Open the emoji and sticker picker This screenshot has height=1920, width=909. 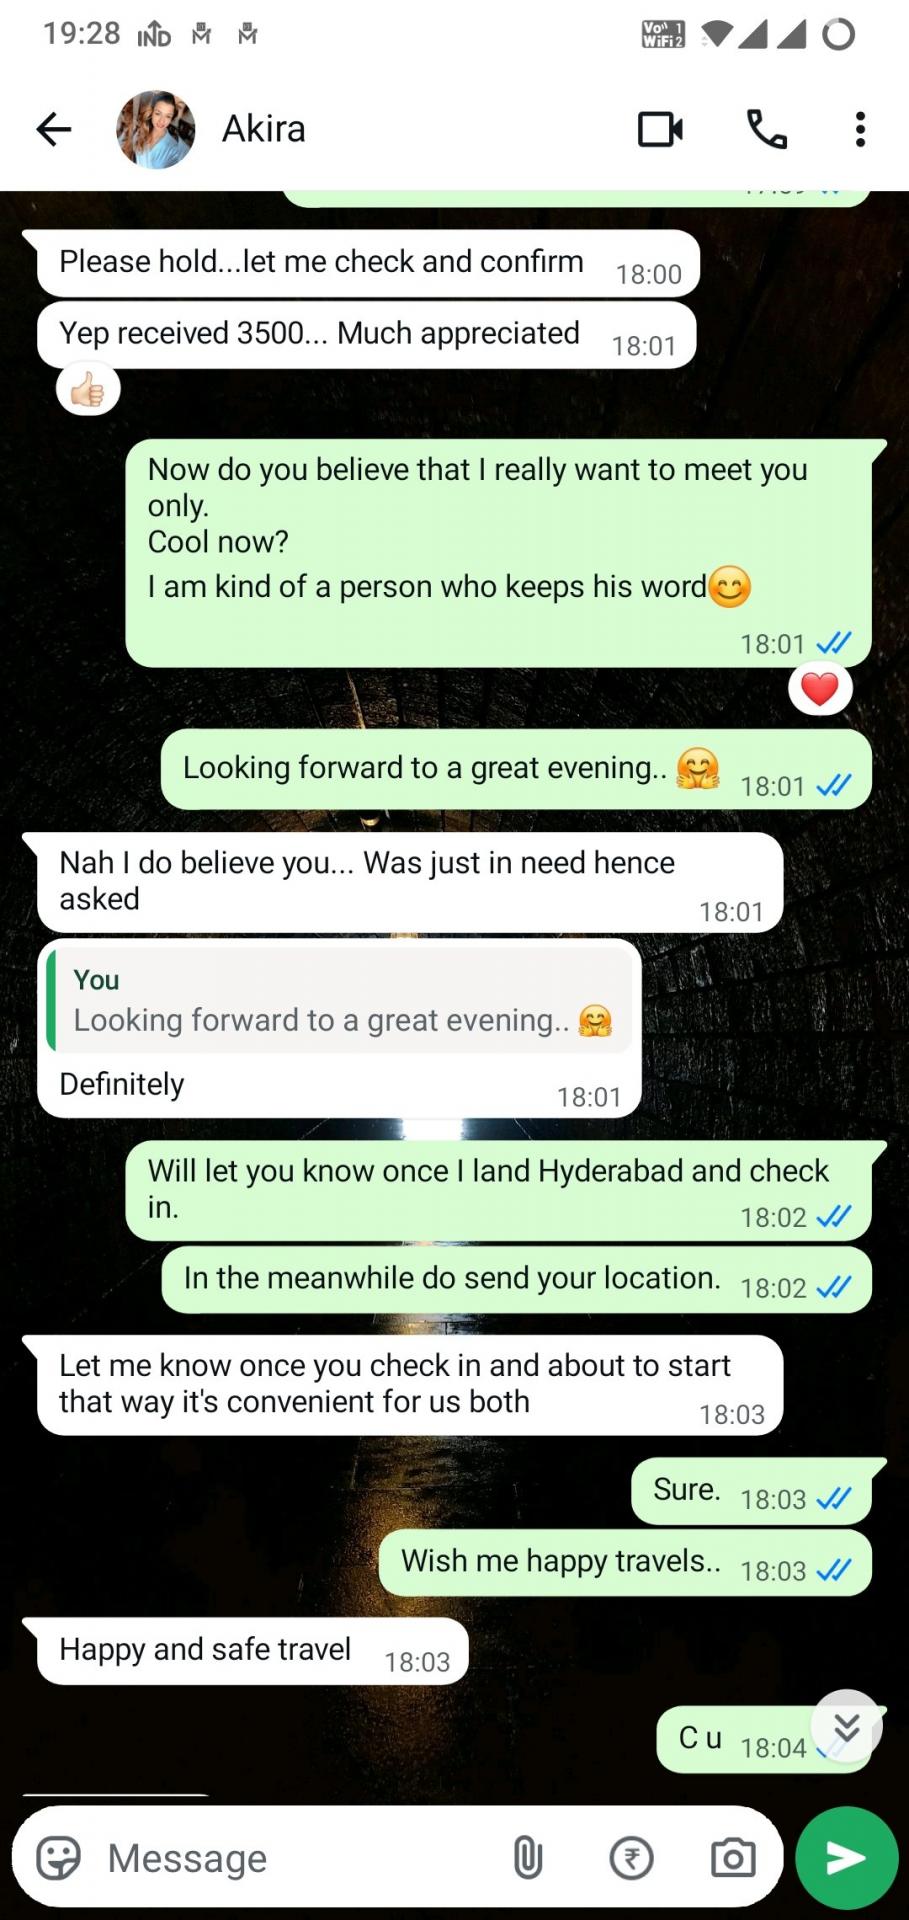click(x=58, y=1859)
